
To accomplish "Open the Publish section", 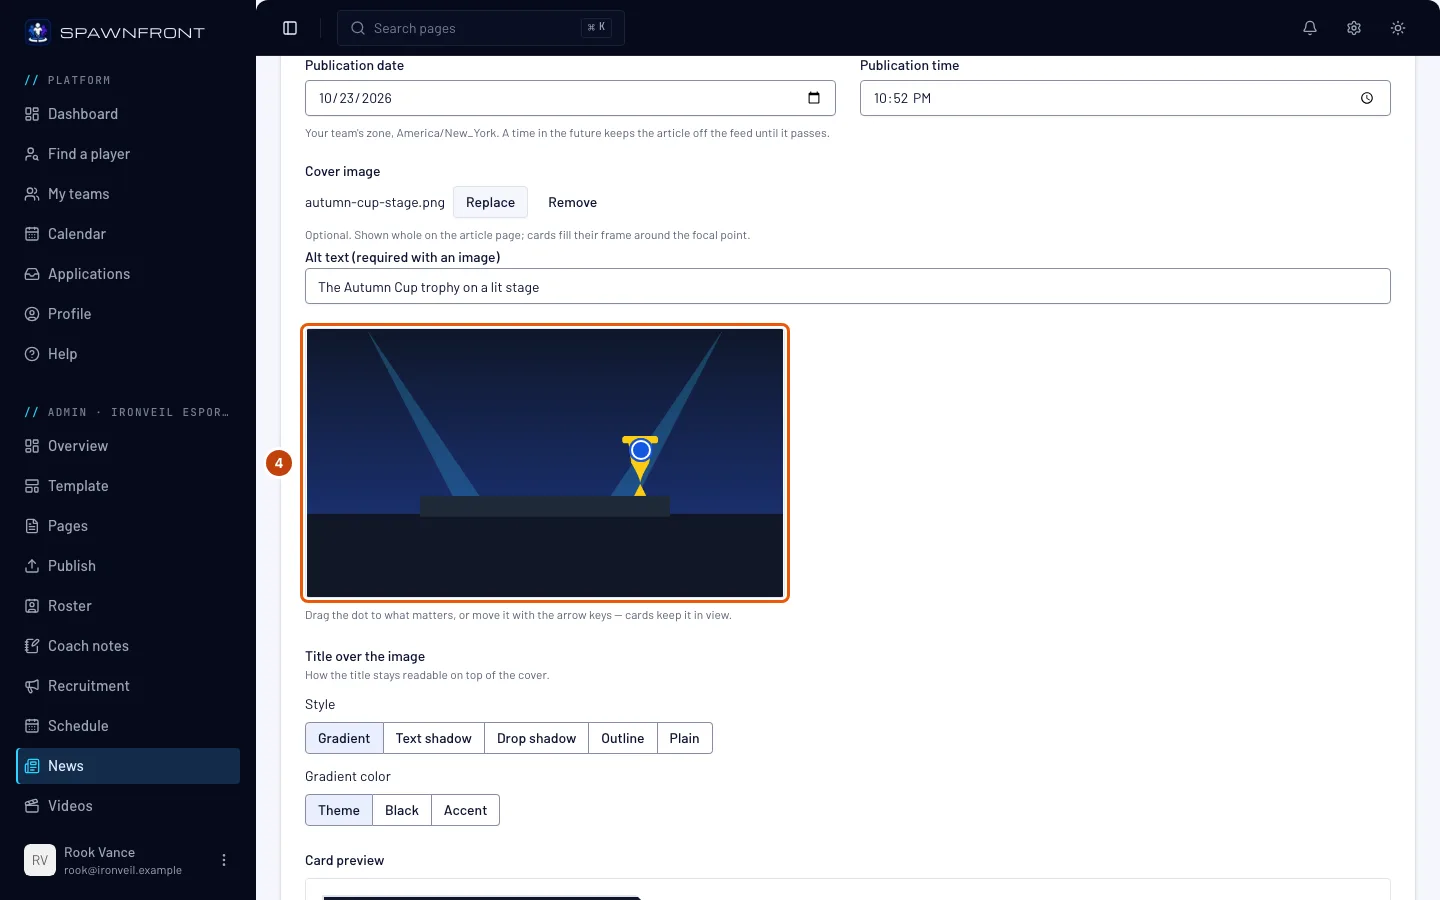I will (x=128, y=566).
